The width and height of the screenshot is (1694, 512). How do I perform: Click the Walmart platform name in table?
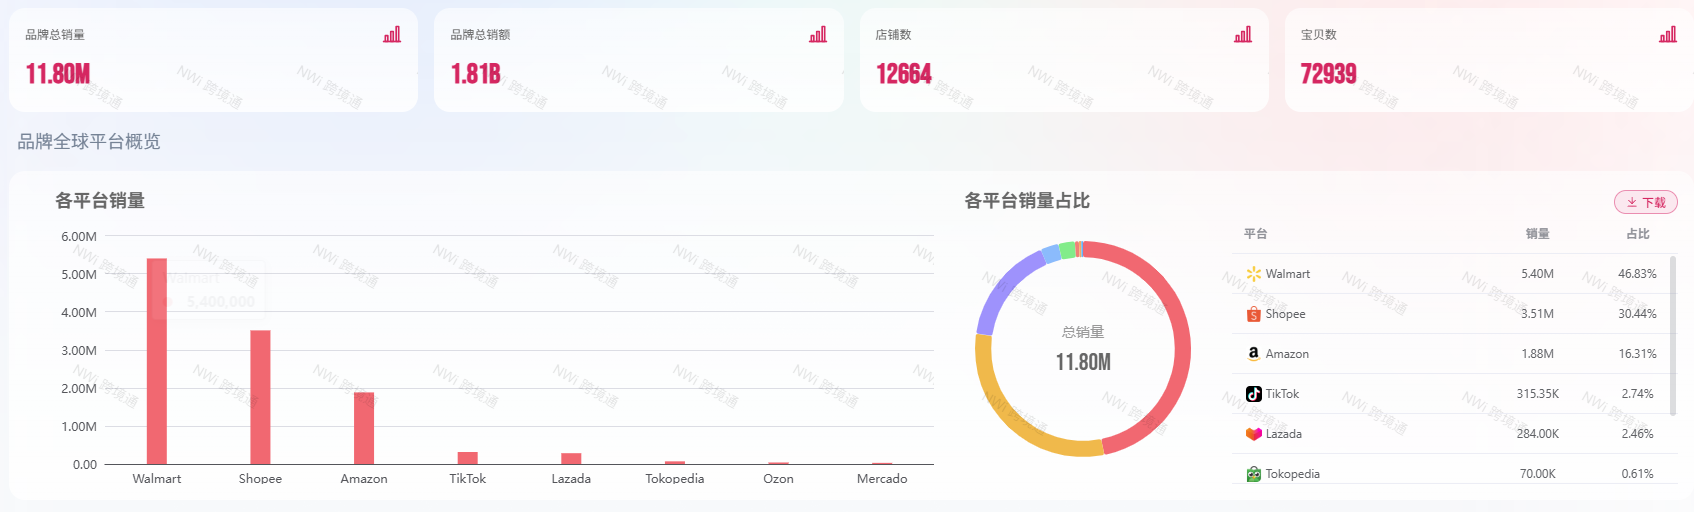click(x=1288, y=274)
